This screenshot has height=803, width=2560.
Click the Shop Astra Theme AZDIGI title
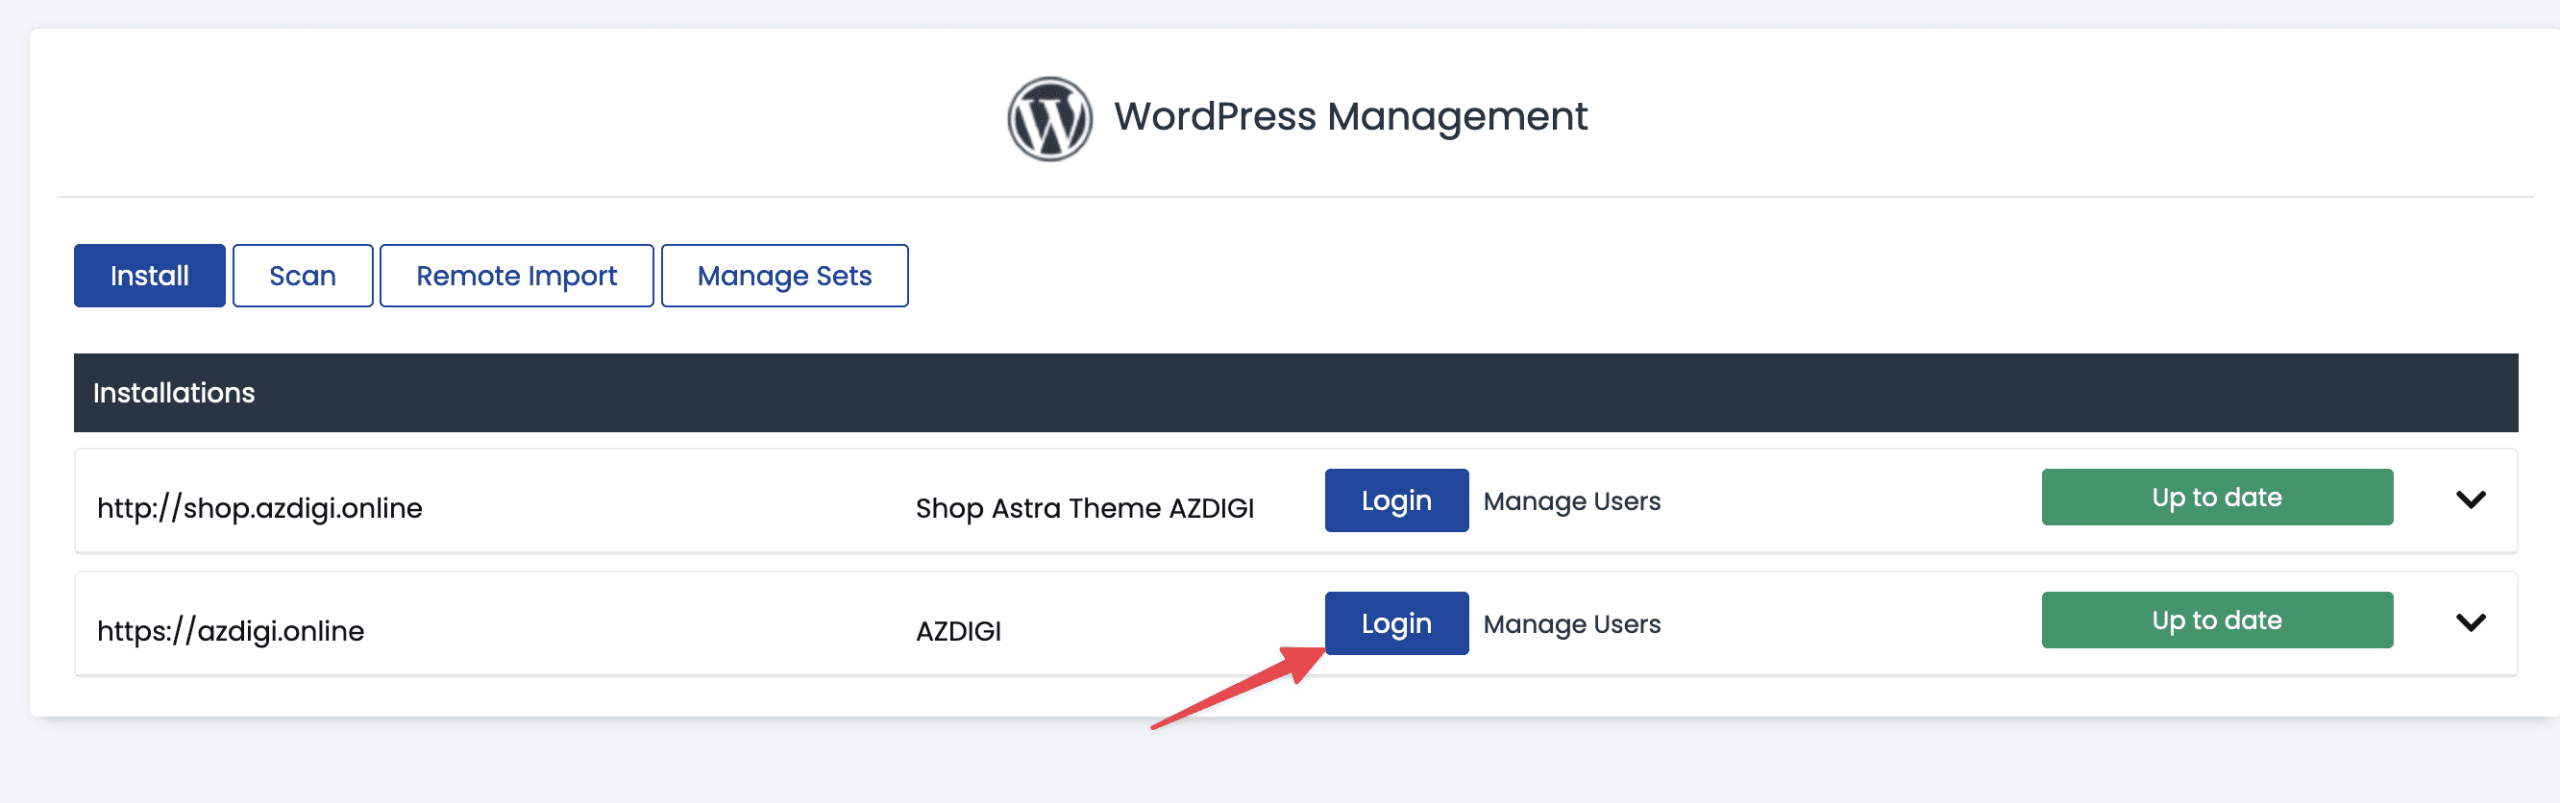click(x=1084, y=508)
